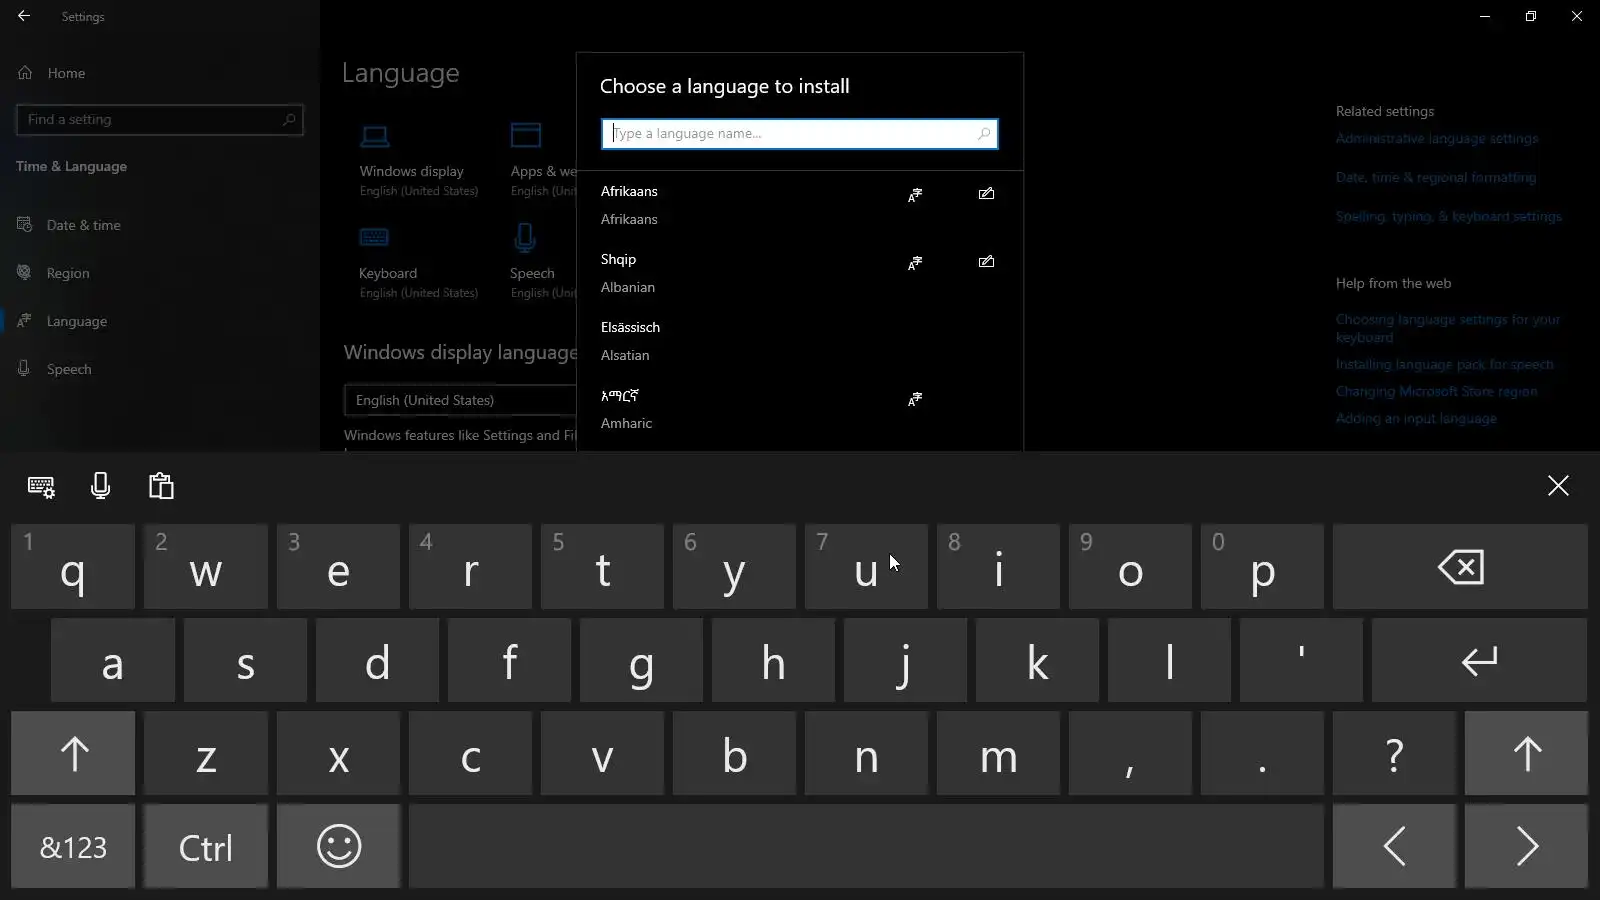Click the language name search field
1600x900 pixels.
tap(800, 134)
